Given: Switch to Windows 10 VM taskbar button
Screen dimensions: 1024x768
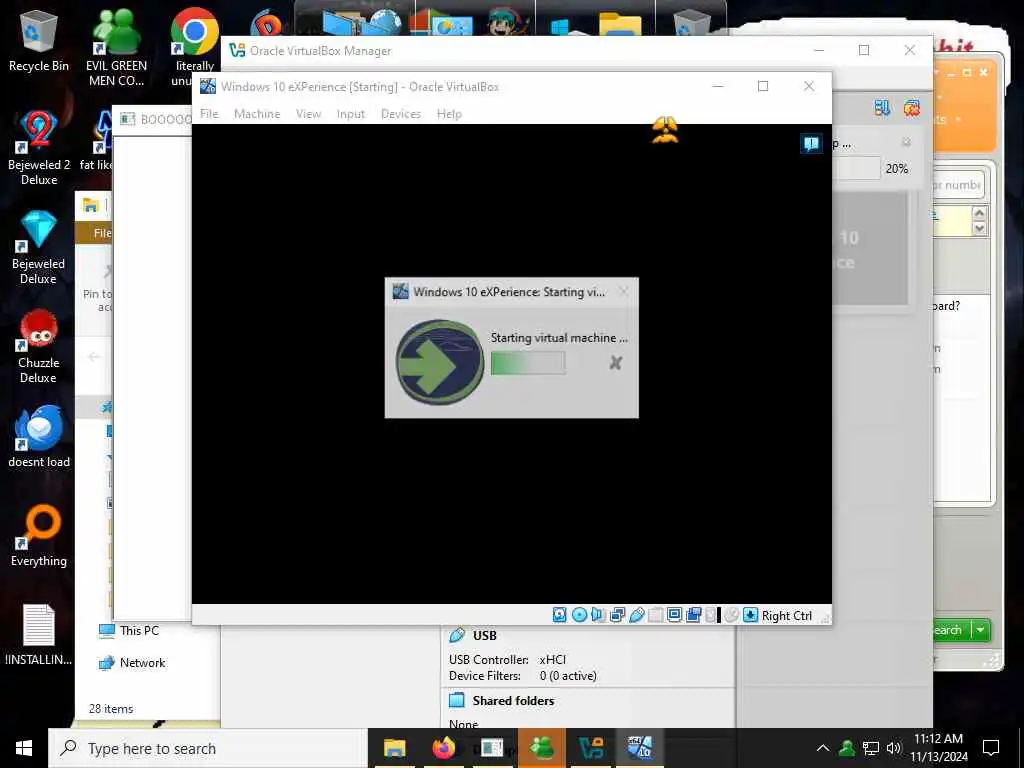Looking at the screenshot, I should click(x=640, y=748).
